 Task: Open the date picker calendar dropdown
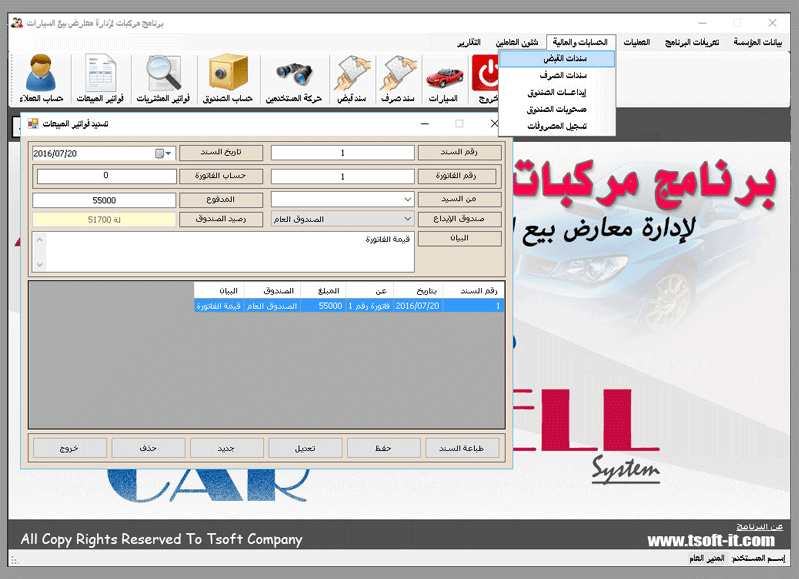pyautogui.click(x=164, y=153)
